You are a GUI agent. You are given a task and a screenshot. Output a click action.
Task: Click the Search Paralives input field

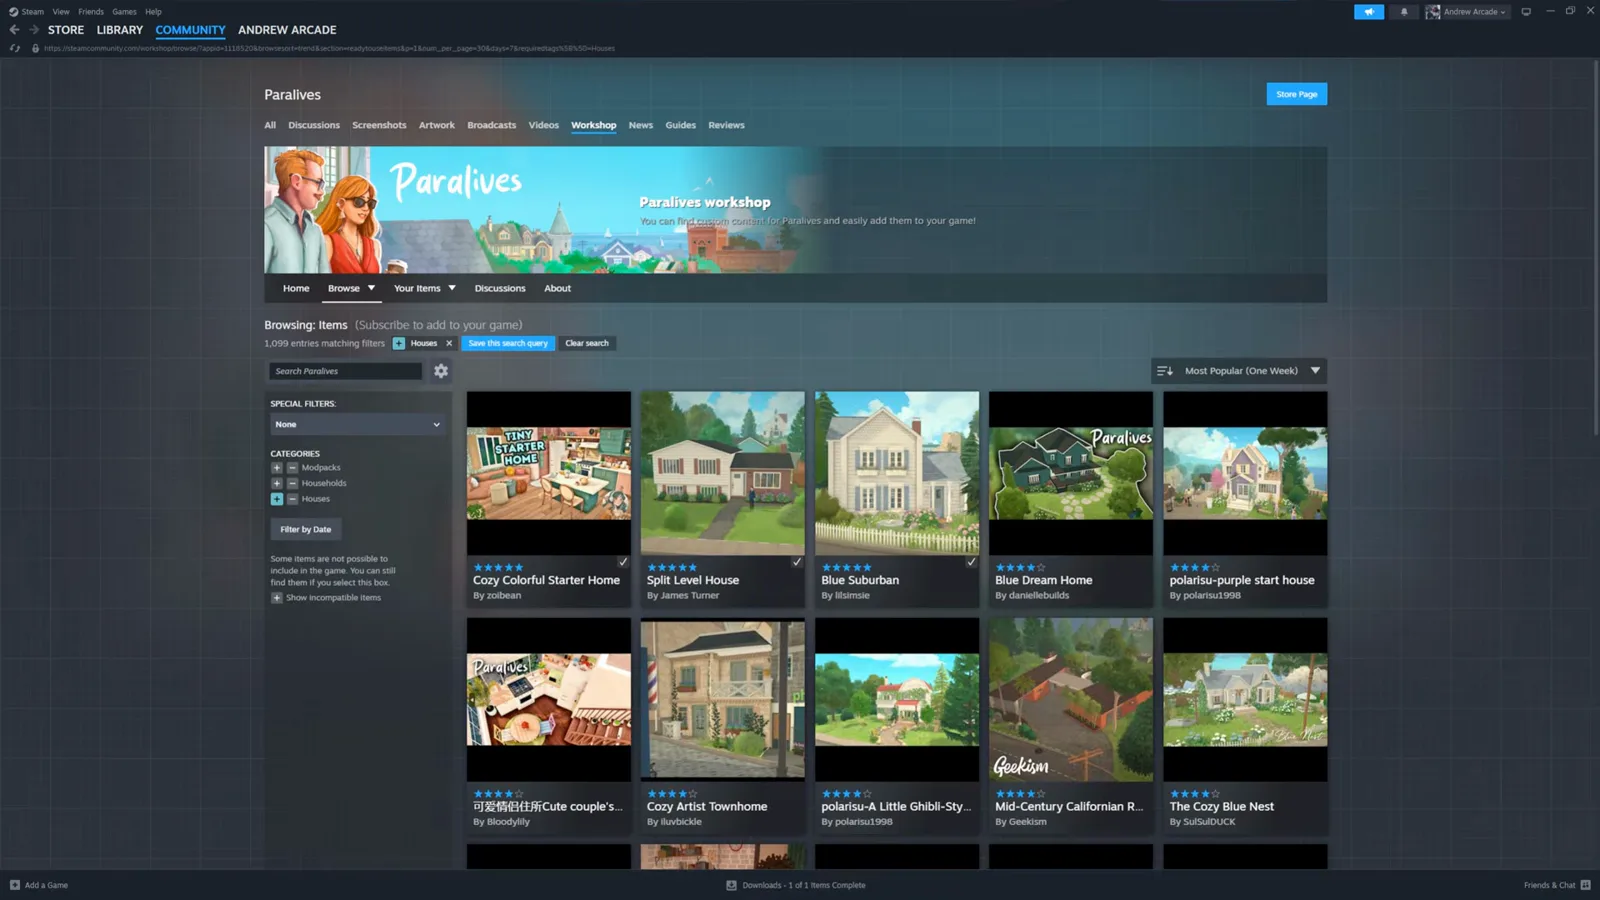pos(345,371)
